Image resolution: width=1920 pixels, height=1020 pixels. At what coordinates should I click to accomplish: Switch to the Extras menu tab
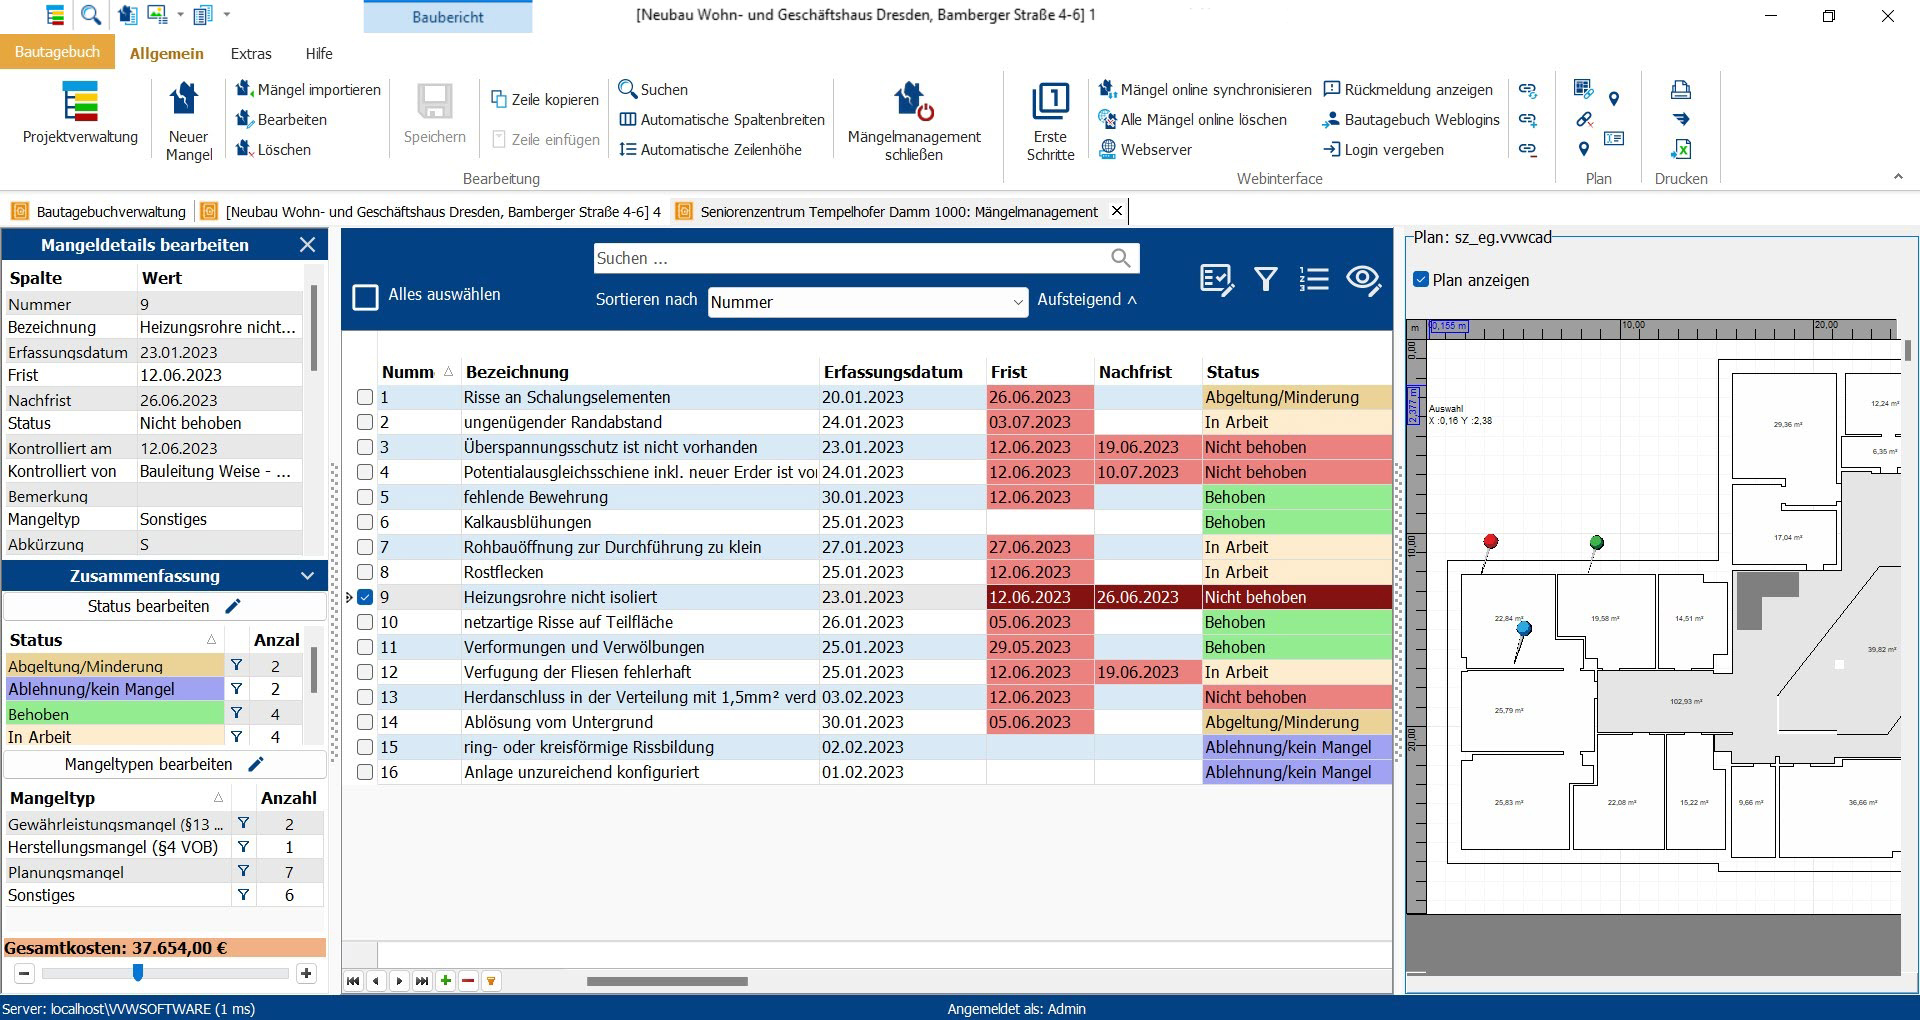pos(250,54)
